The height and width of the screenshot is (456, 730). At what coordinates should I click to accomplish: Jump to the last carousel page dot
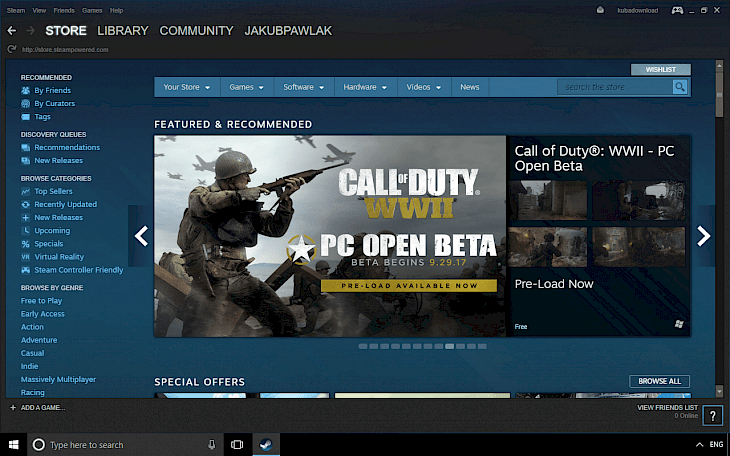(x=482, y=346)
